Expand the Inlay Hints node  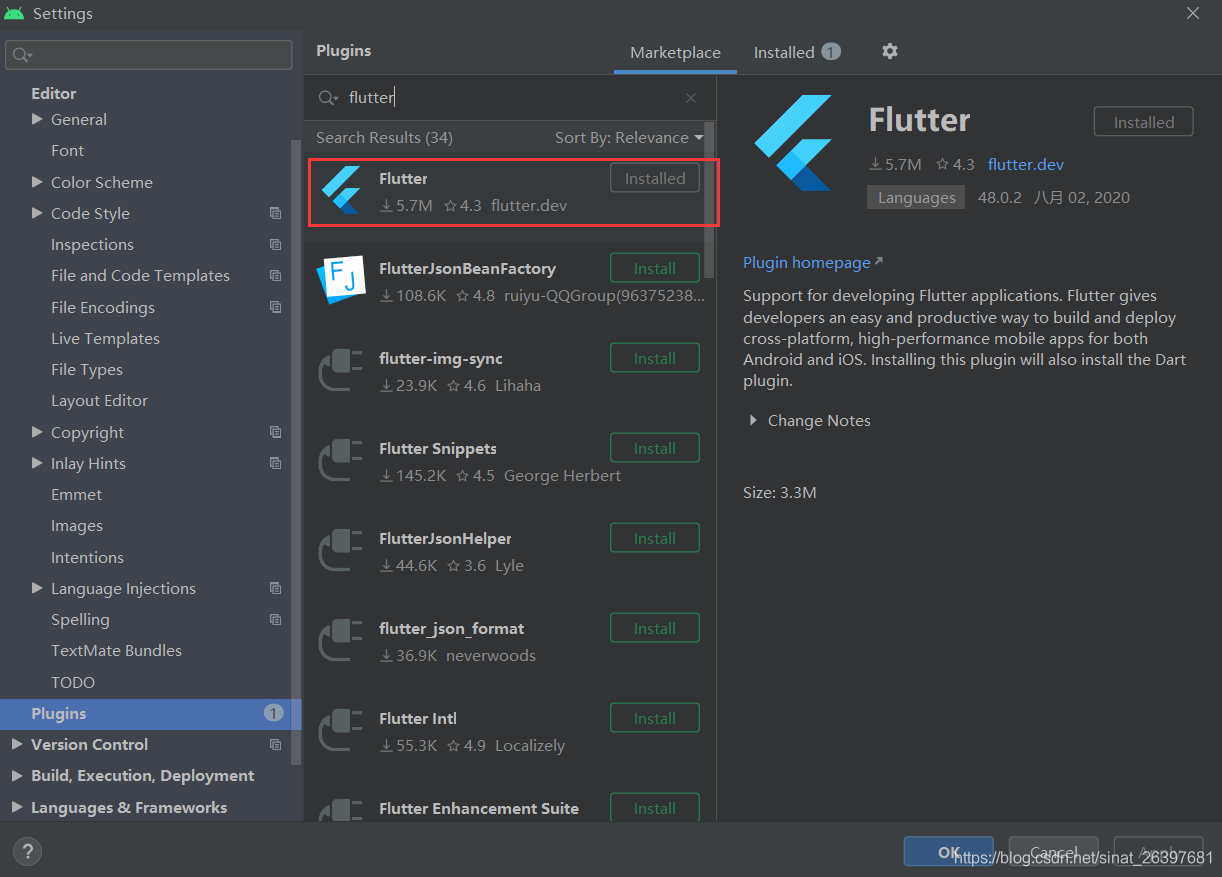coord(37,463)
